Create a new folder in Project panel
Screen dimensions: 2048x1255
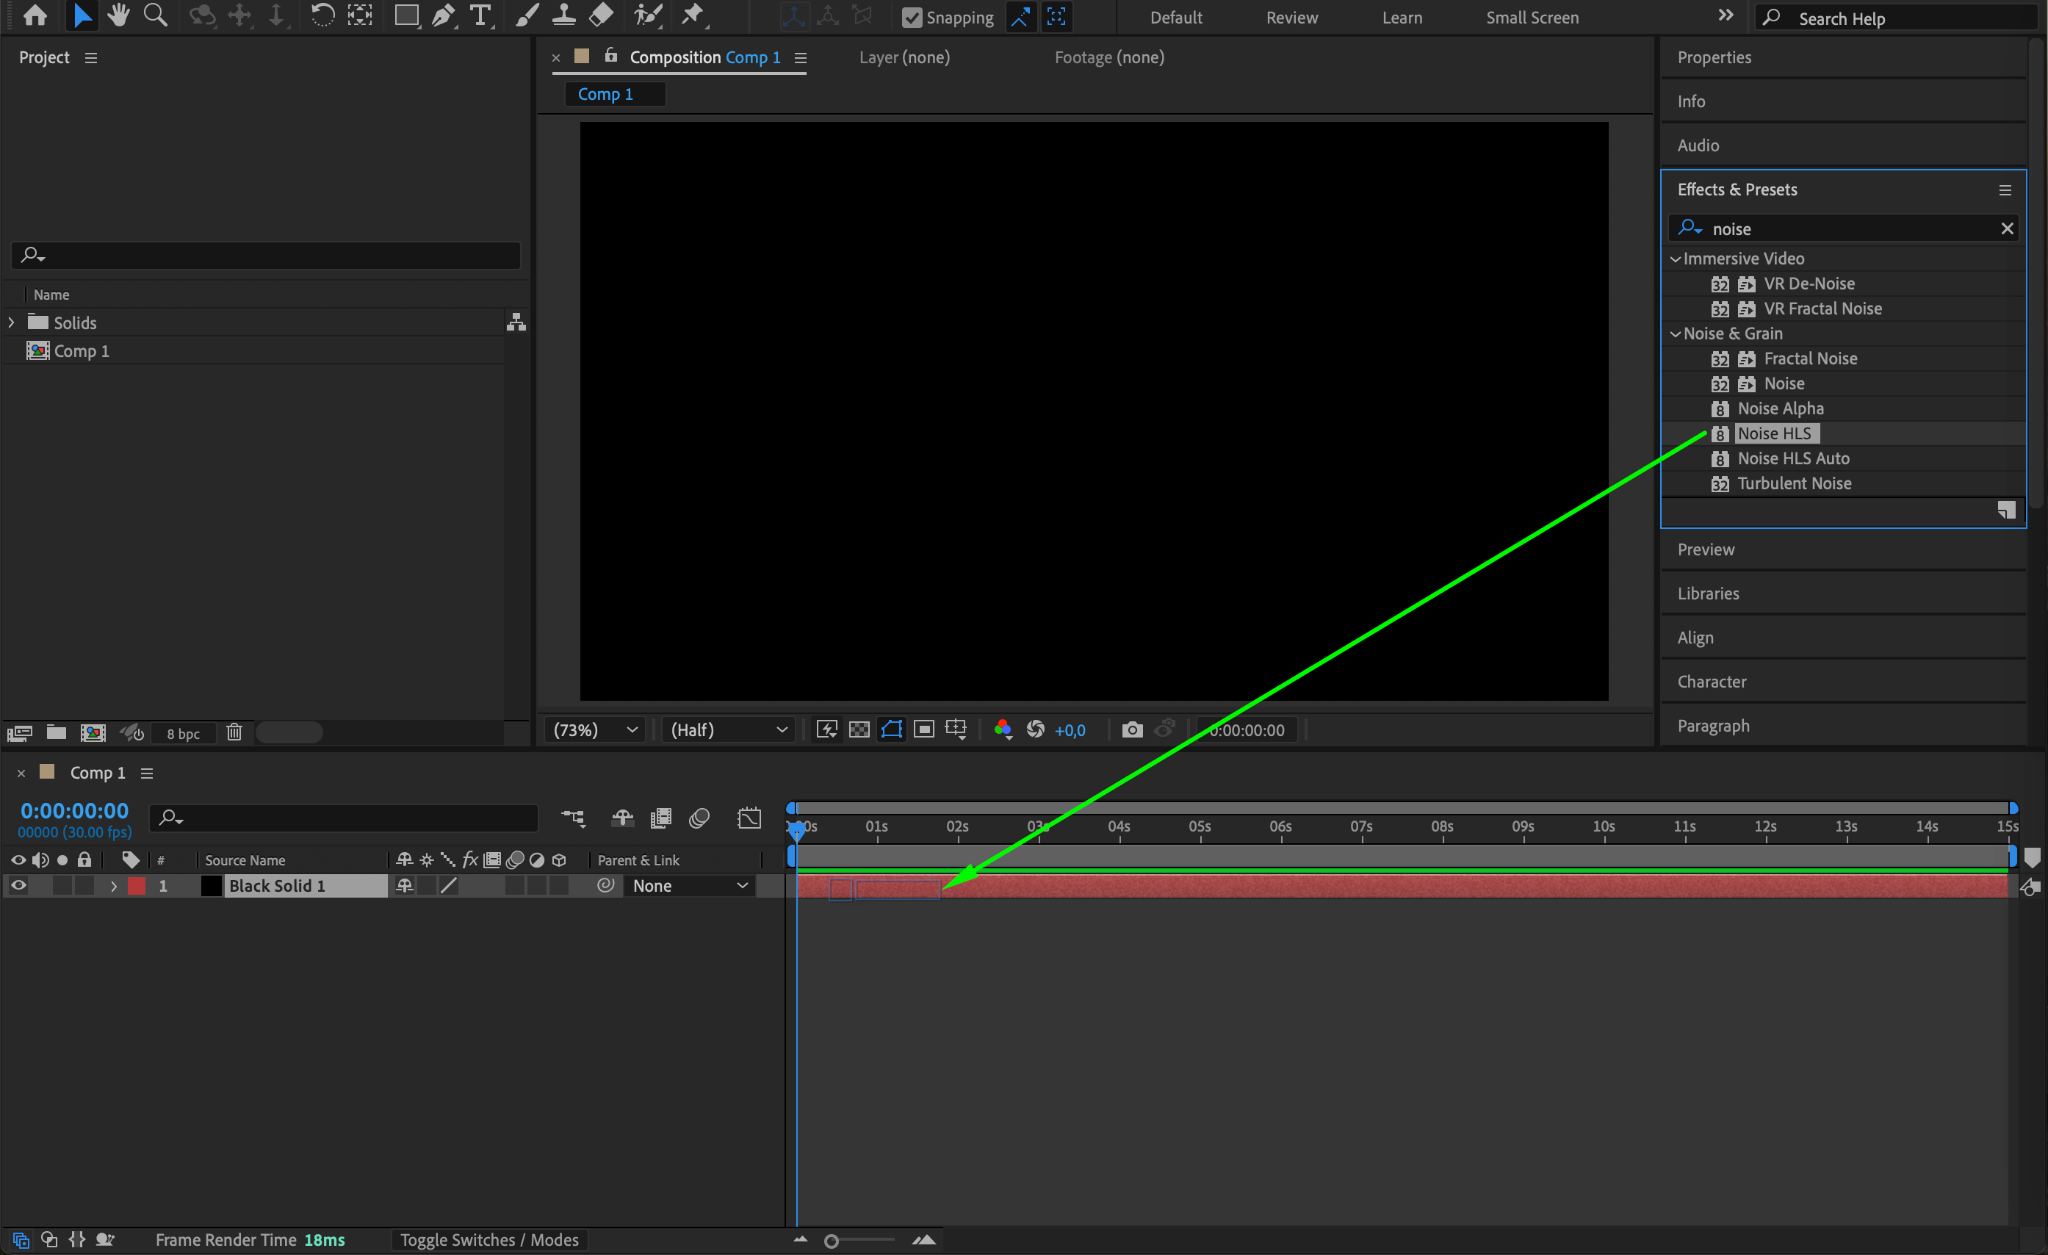point(57,733)
